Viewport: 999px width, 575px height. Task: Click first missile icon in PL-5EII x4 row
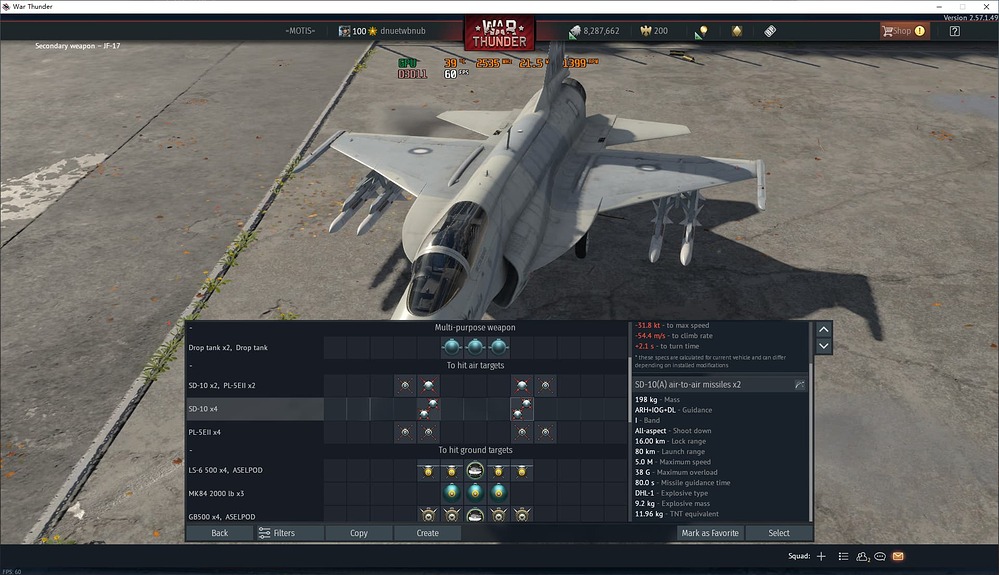[405, 432]
